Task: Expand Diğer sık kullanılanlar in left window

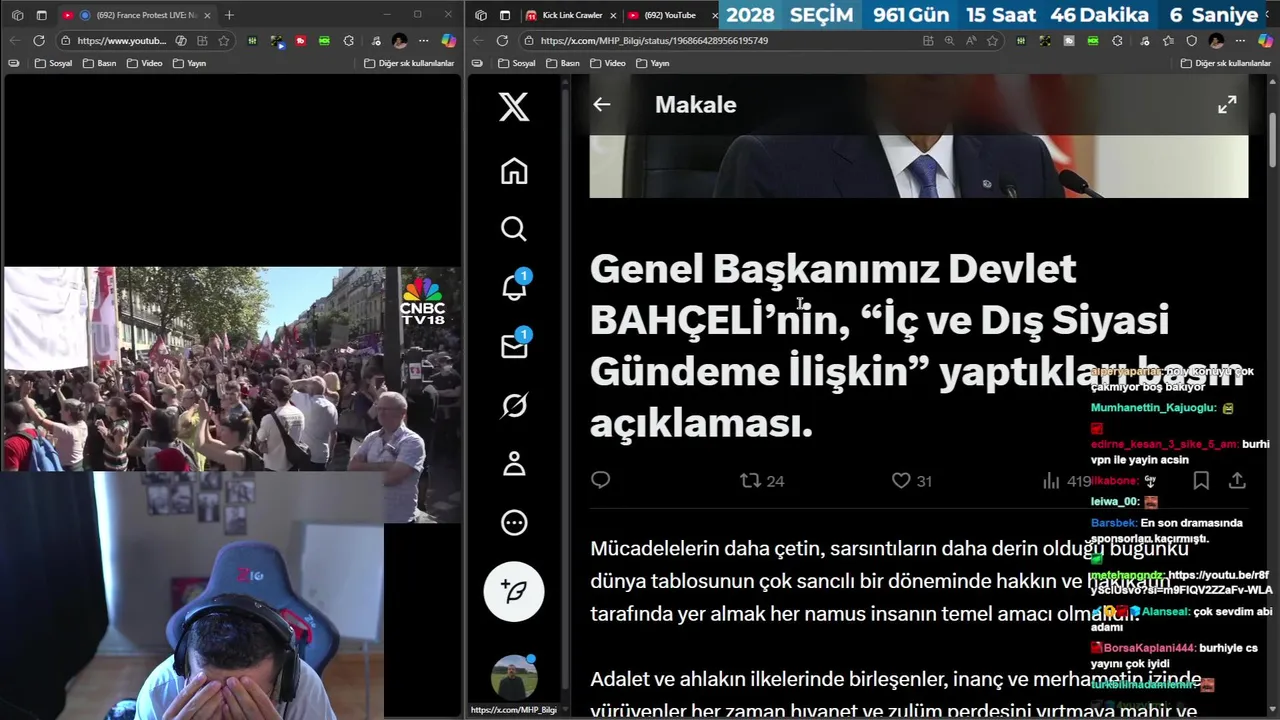Action: [409, 63]
